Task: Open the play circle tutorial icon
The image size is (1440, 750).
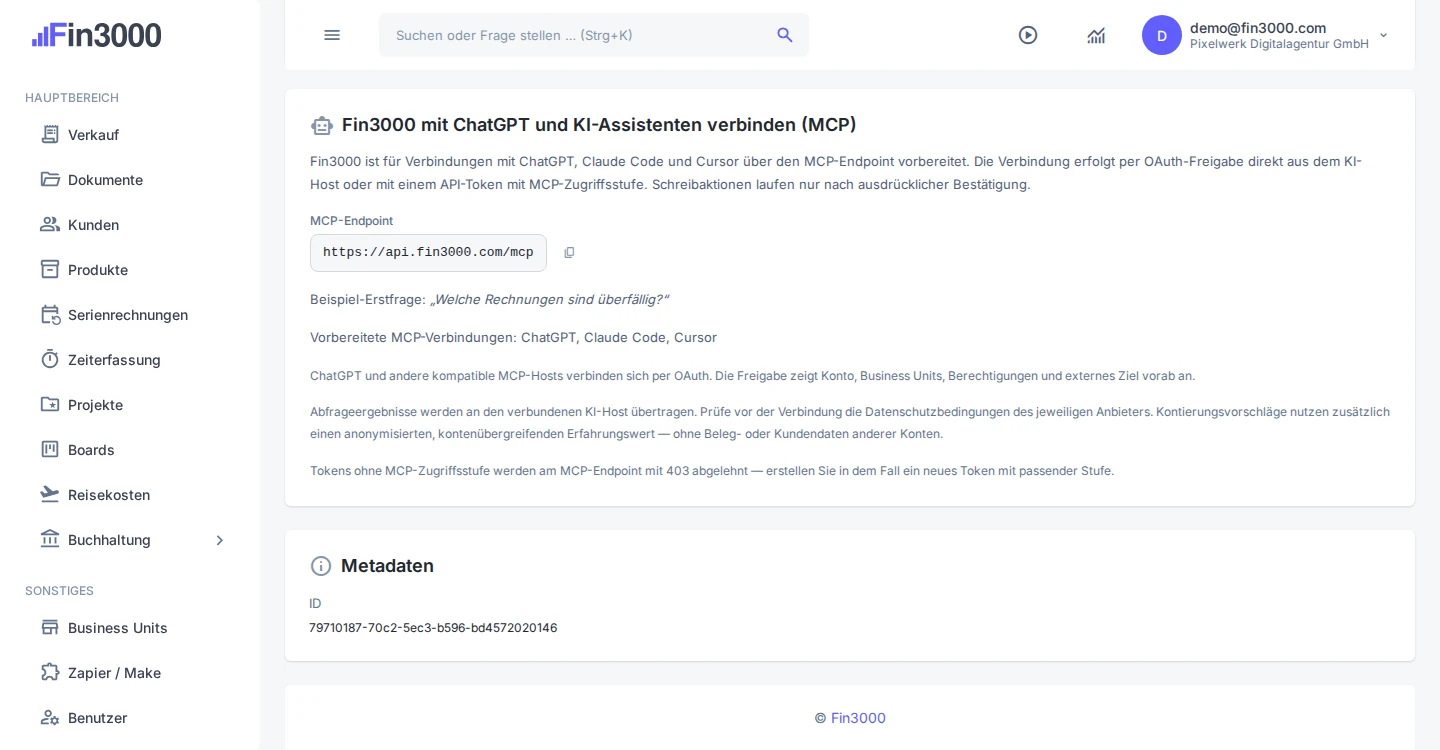Action: click(x=1028, y=35)
